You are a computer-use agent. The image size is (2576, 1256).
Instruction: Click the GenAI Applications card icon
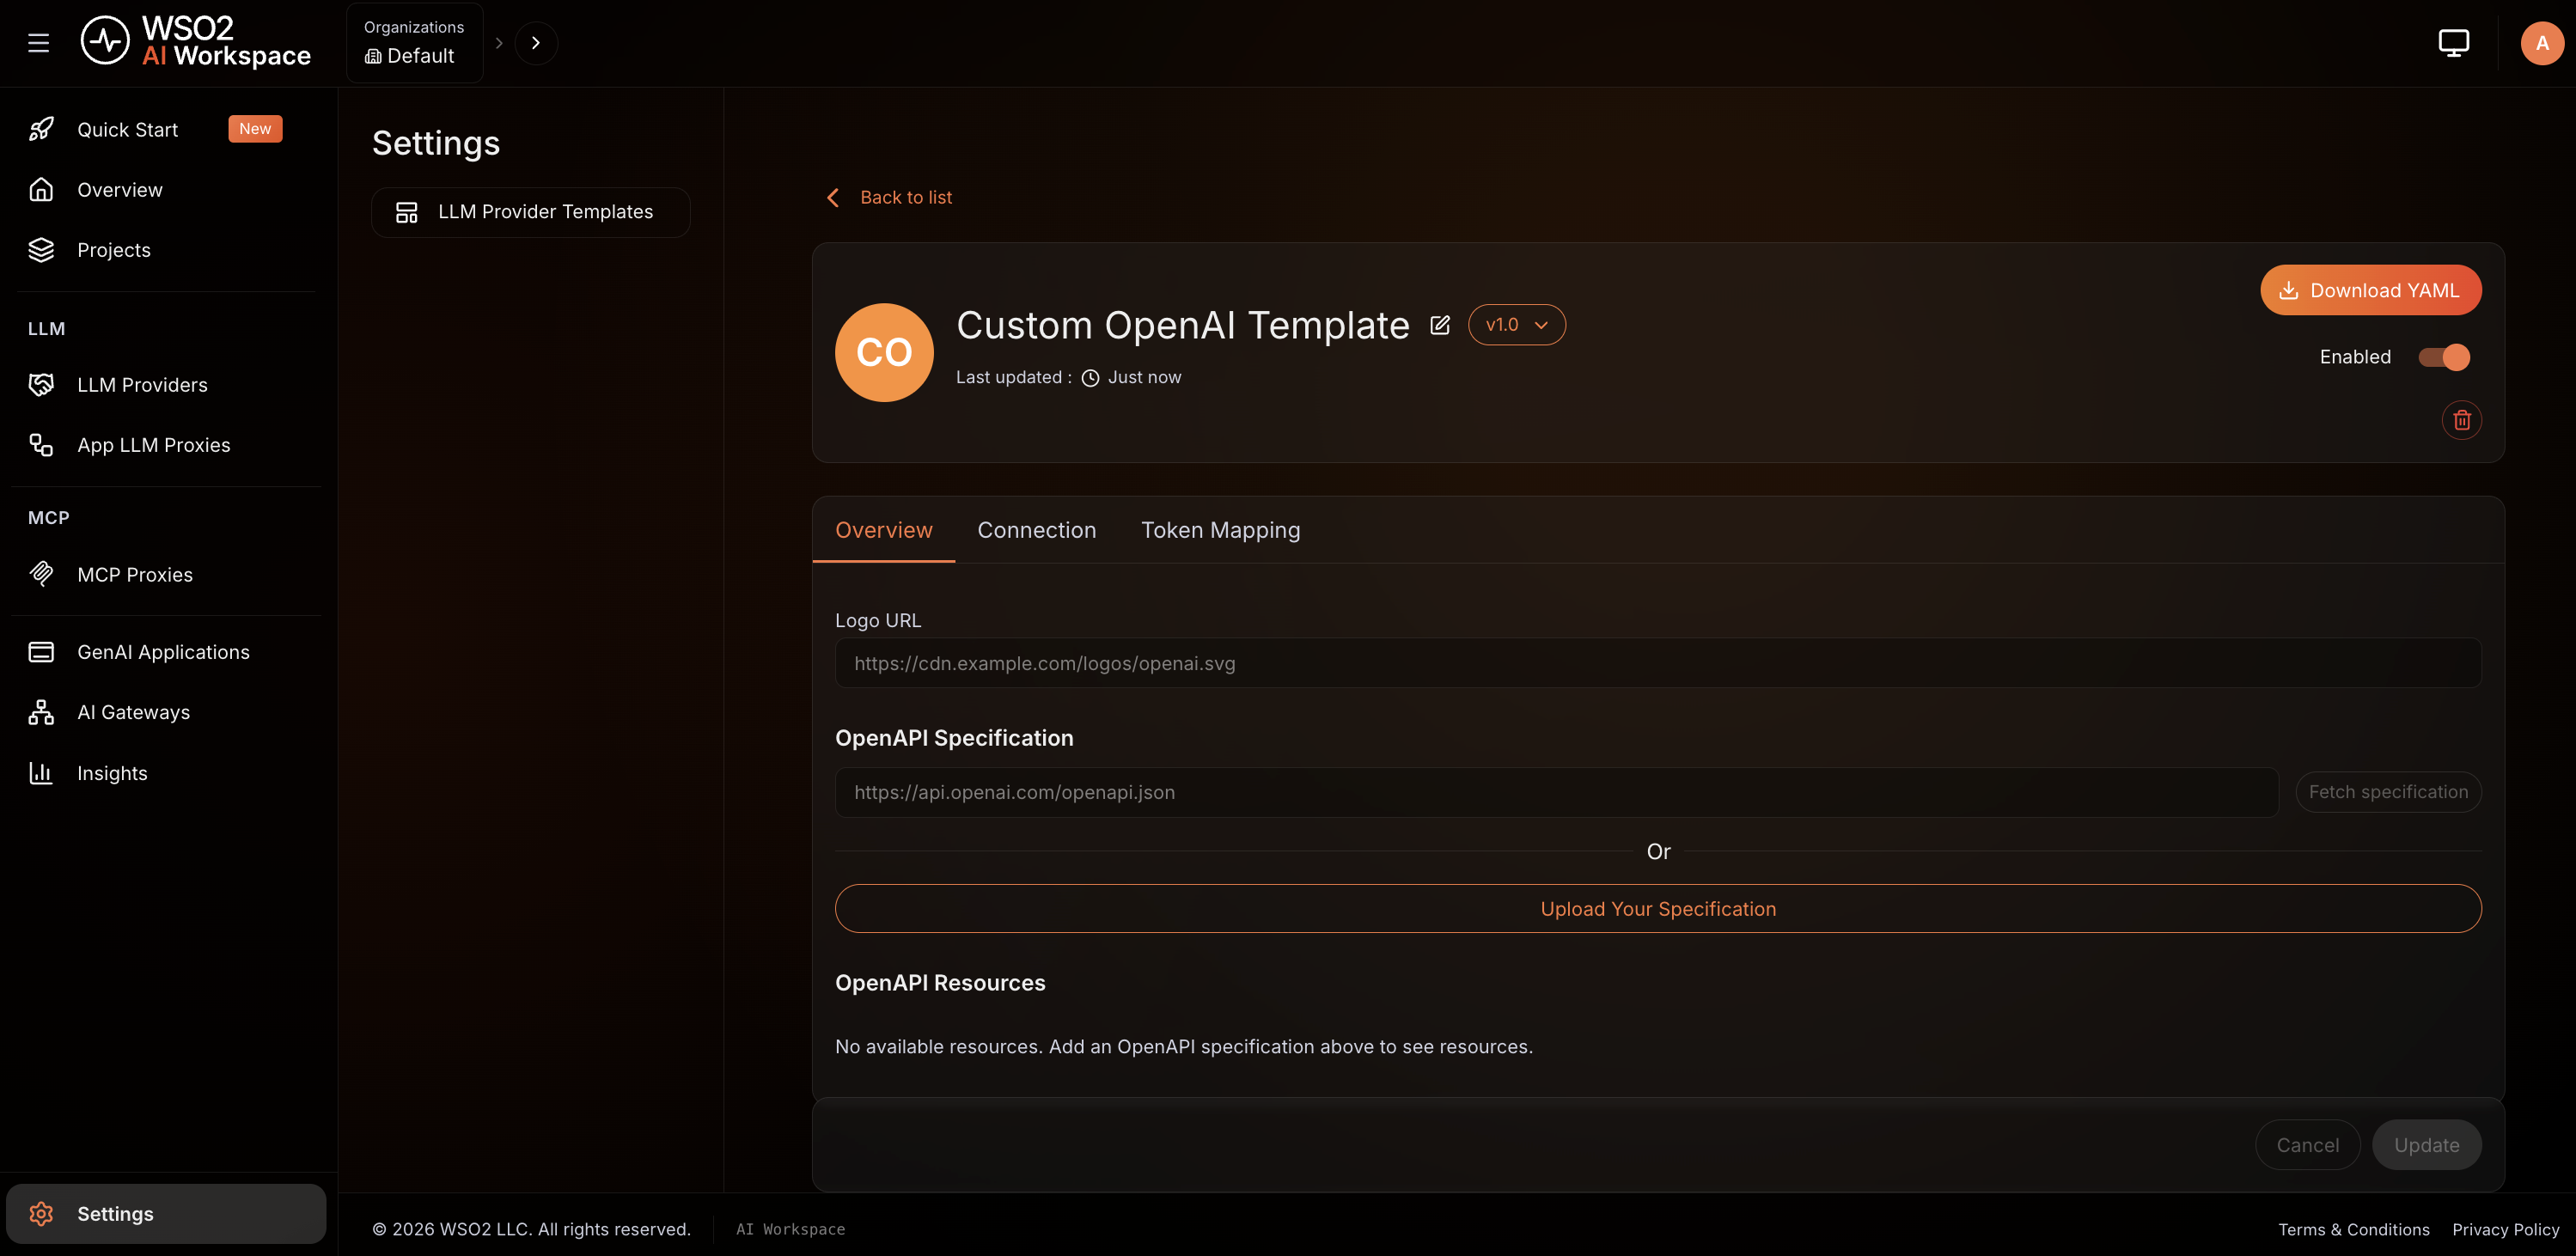41,652
